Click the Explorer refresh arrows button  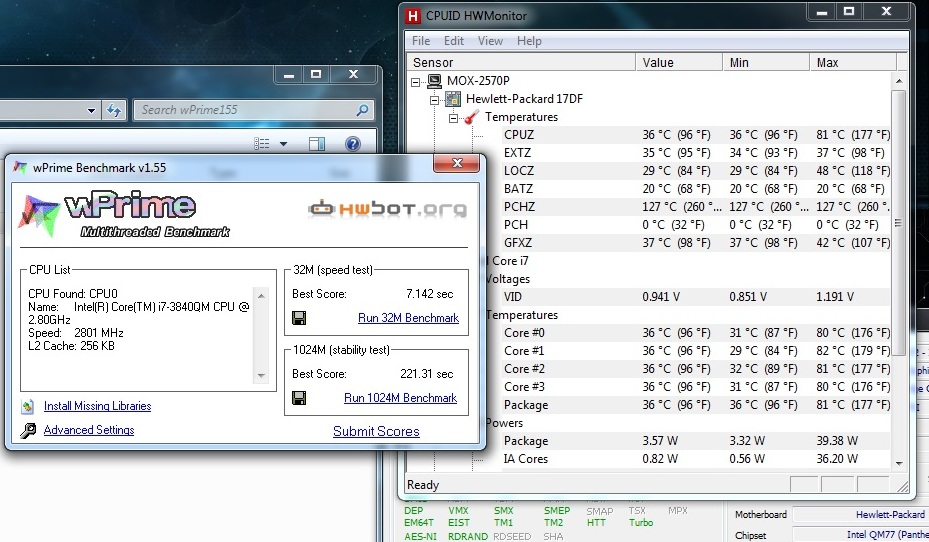tap(114, 110)
